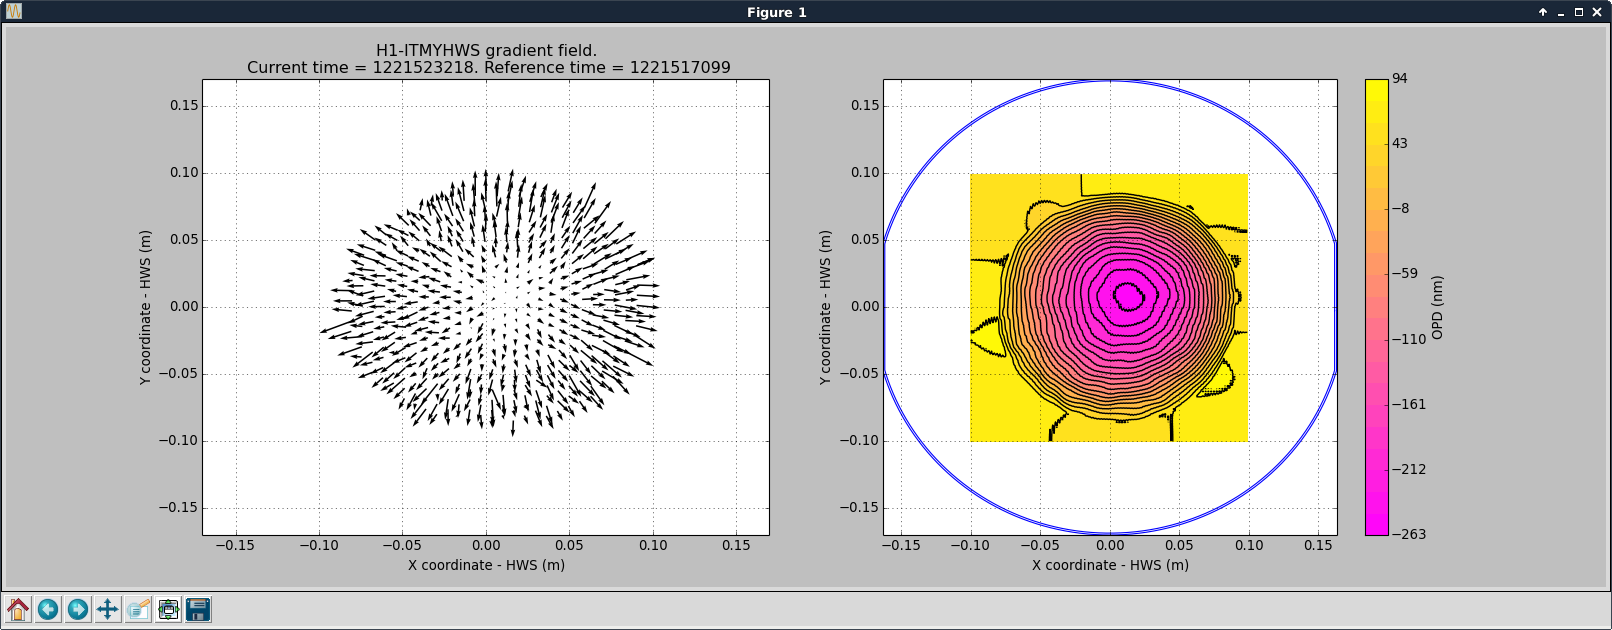Click the colorbar tick value −8

click(x=1400, y=208)
